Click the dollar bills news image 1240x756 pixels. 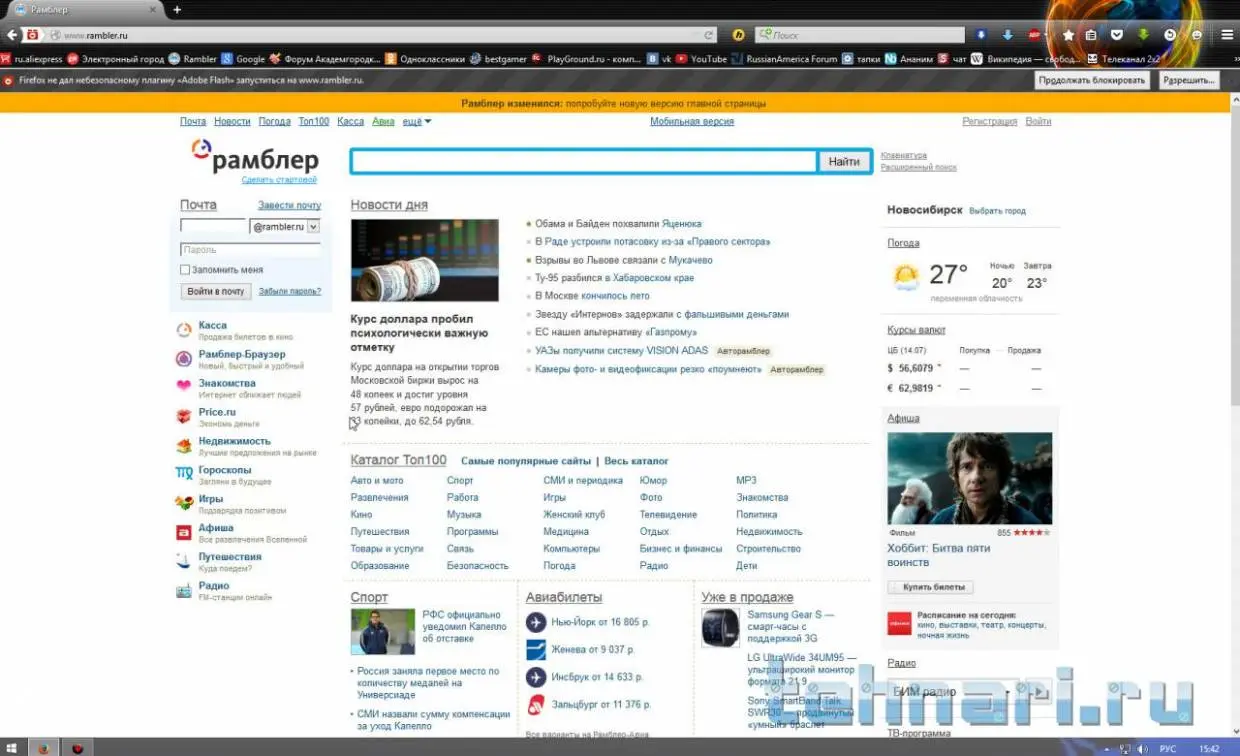425,261
